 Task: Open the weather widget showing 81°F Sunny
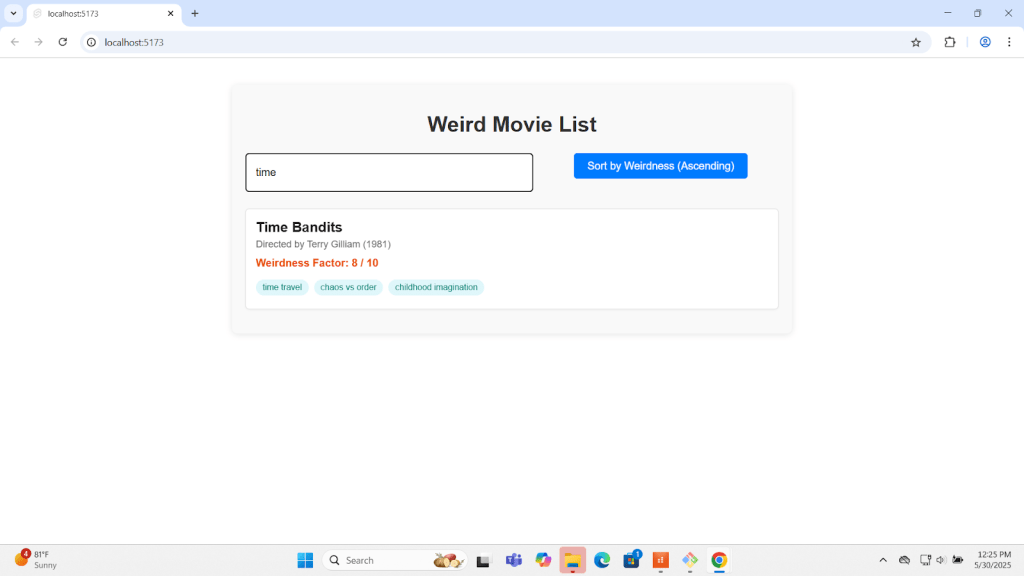click(x=33, y=560)
